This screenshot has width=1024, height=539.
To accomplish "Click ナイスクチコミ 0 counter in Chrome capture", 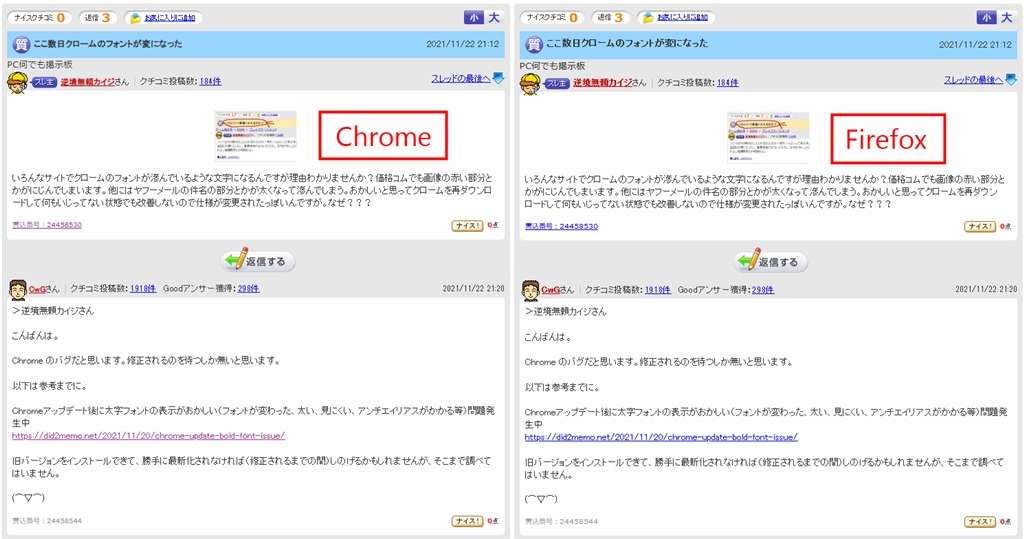I will [x=39, y=18].
